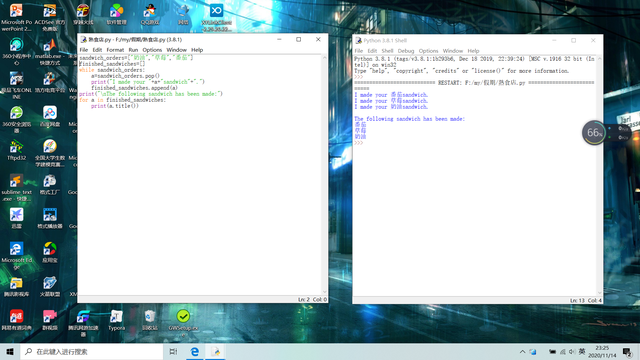Click the "finished_sandwiches.append(a)" code line
The image size is (640, 360).
[x=134, y=88]
